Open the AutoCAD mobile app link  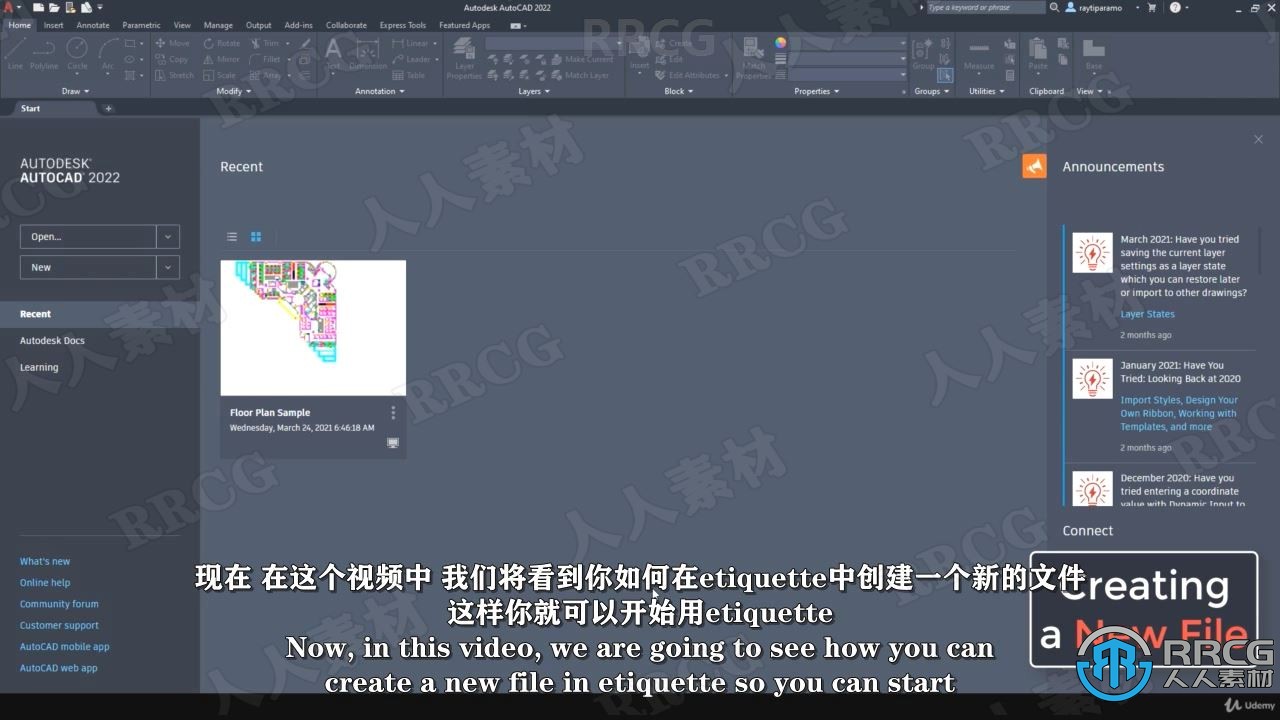click(65, 647)
